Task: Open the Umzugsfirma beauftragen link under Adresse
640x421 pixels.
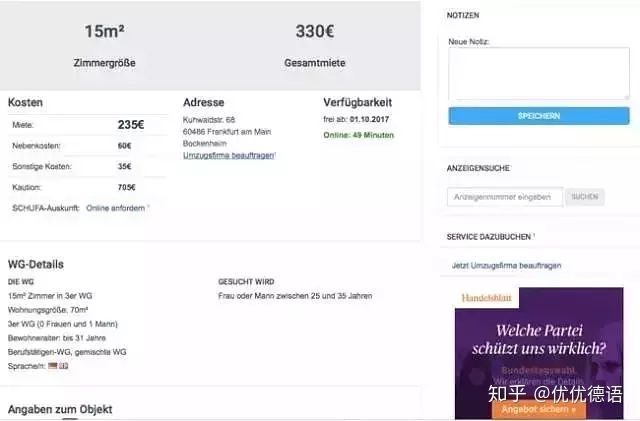Action: 229,156
